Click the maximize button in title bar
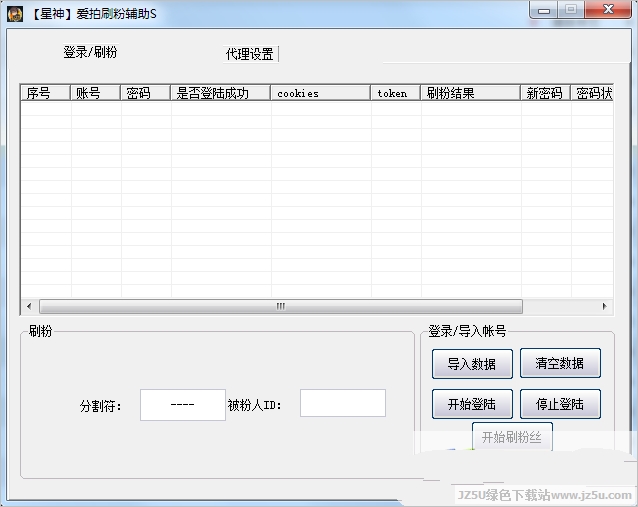Viewport: 638px width, 507px height. (571, 10)
